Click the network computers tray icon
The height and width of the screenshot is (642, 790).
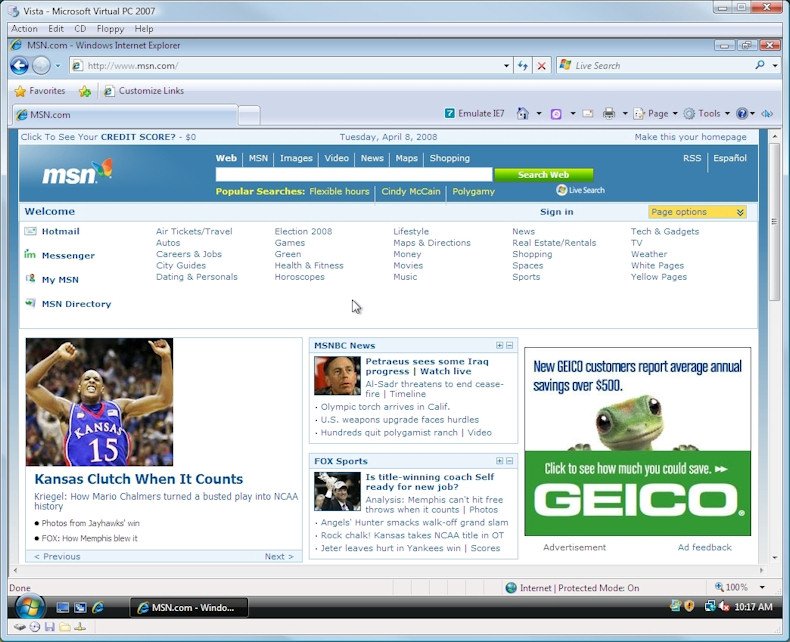[x=710, y=606]
